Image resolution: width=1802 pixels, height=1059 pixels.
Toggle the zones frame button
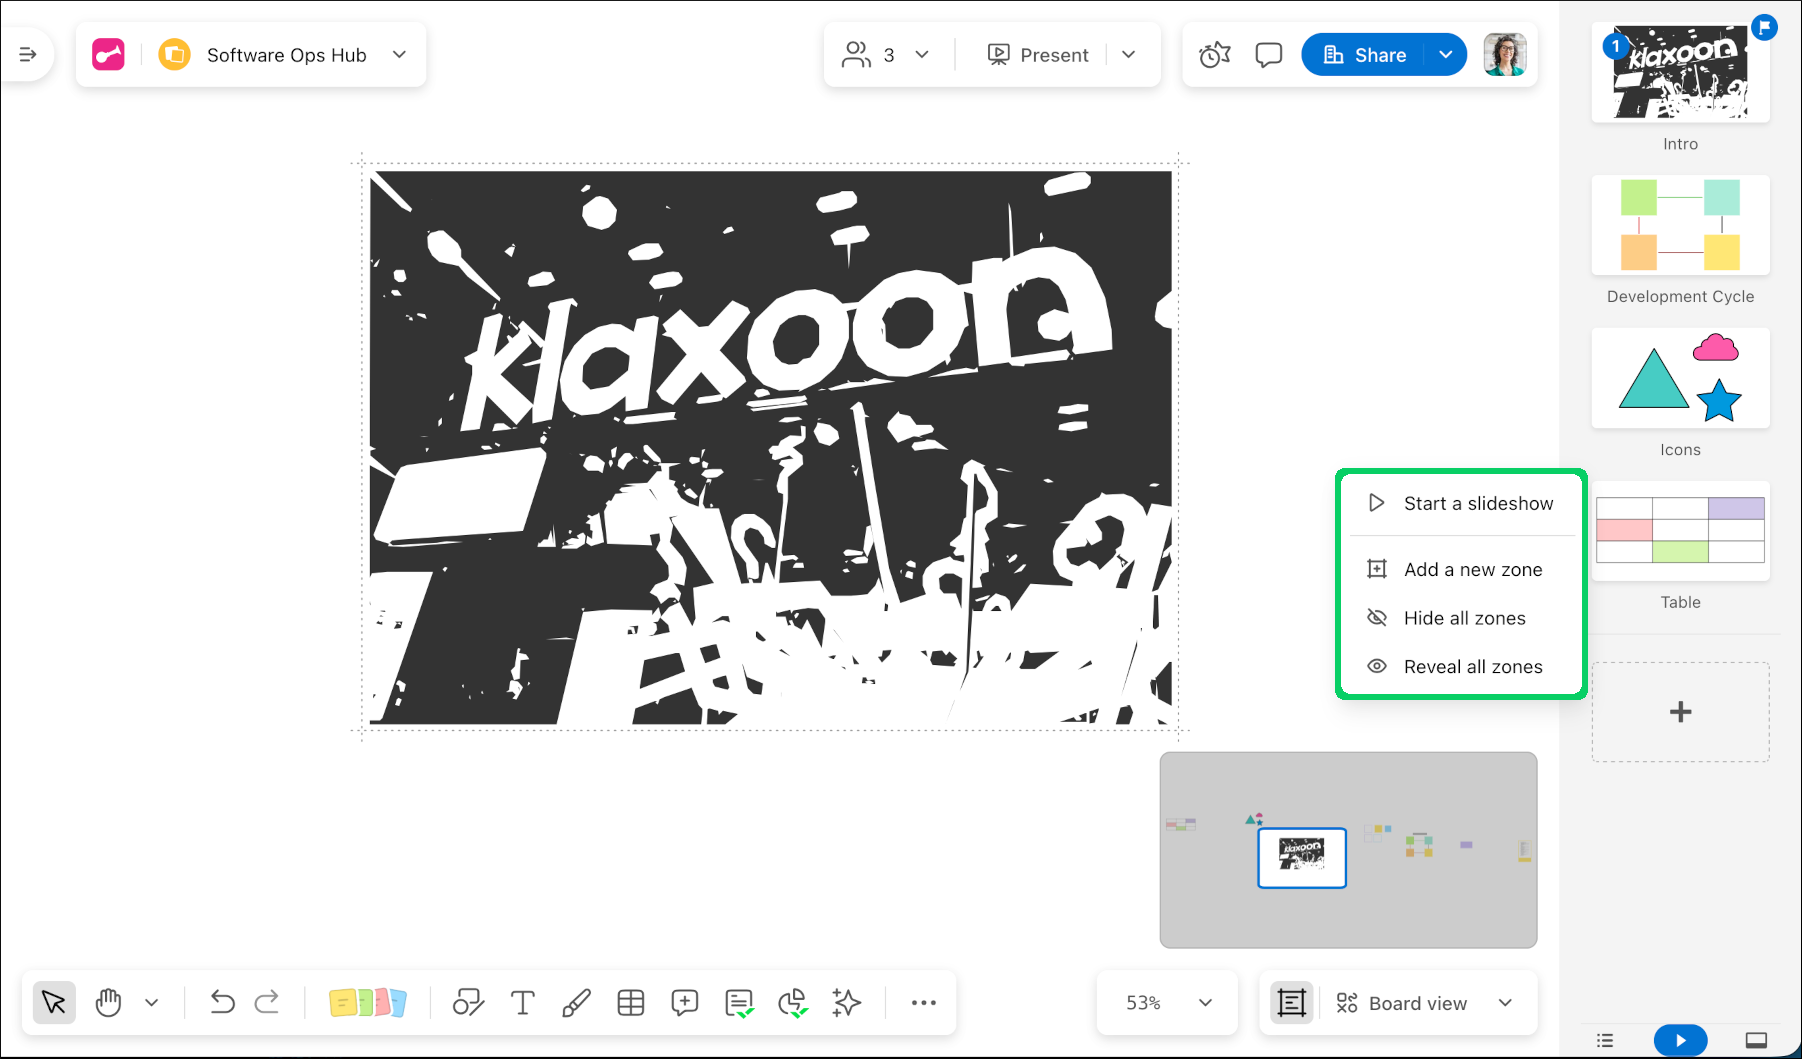[1291, 1003]
